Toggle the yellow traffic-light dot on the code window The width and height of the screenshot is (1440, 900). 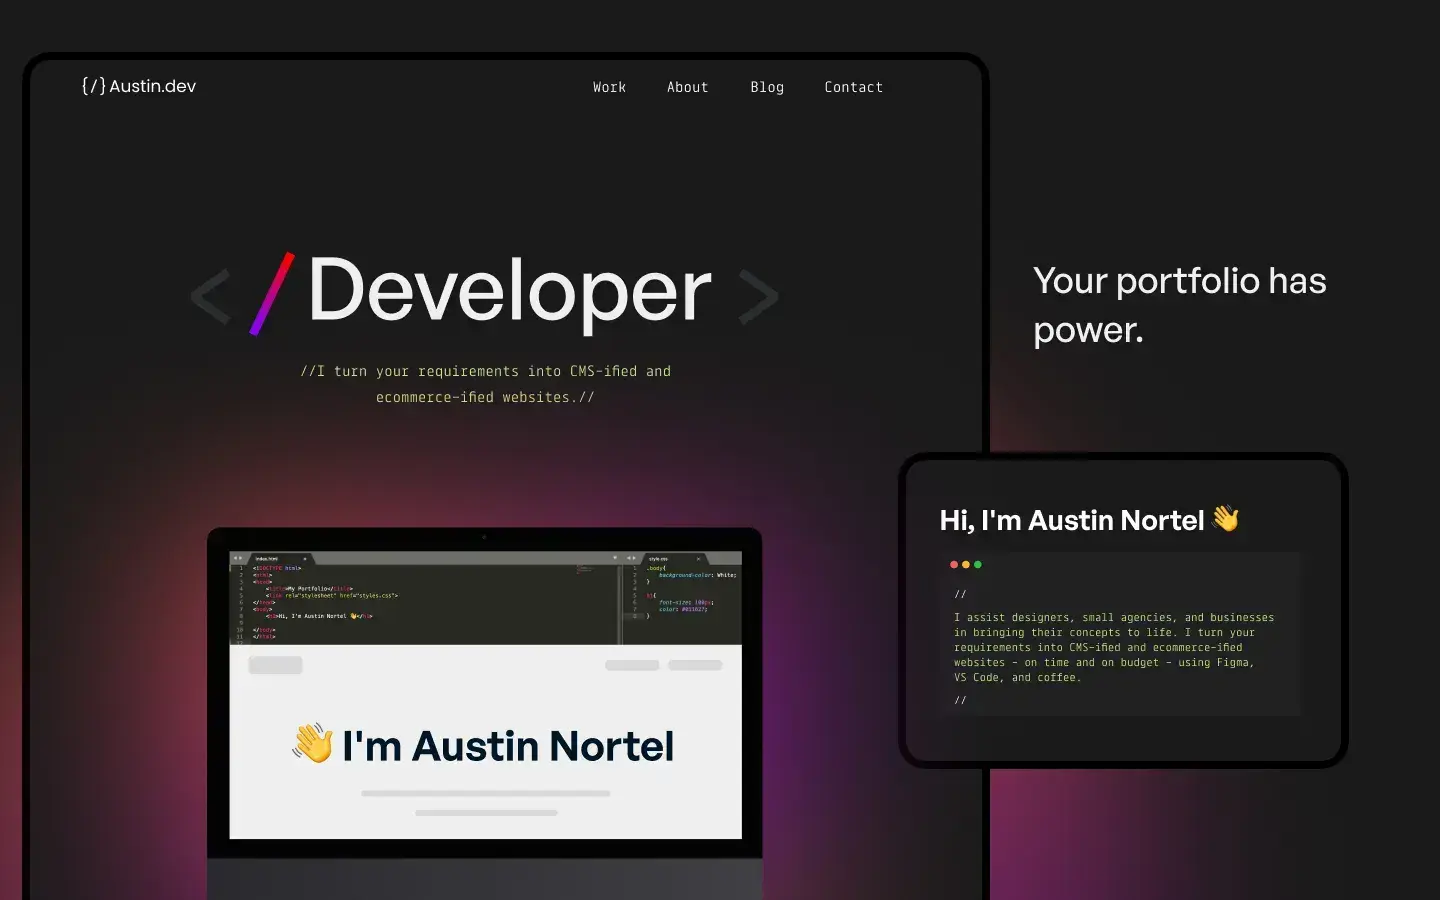[965, 564]
